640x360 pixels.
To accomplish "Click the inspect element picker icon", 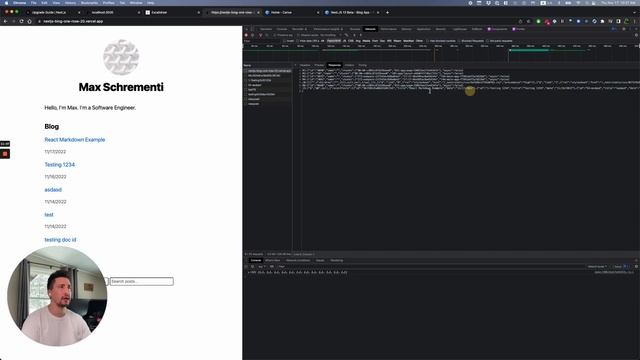I will tap(247, 29).
